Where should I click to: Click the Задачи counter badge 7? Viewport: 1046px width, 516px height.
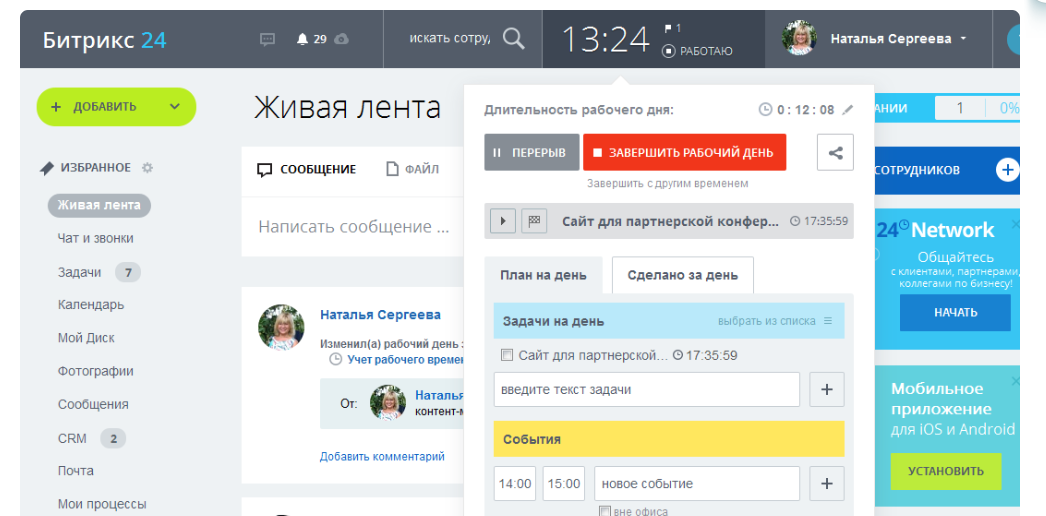click(x=127, y=272)
